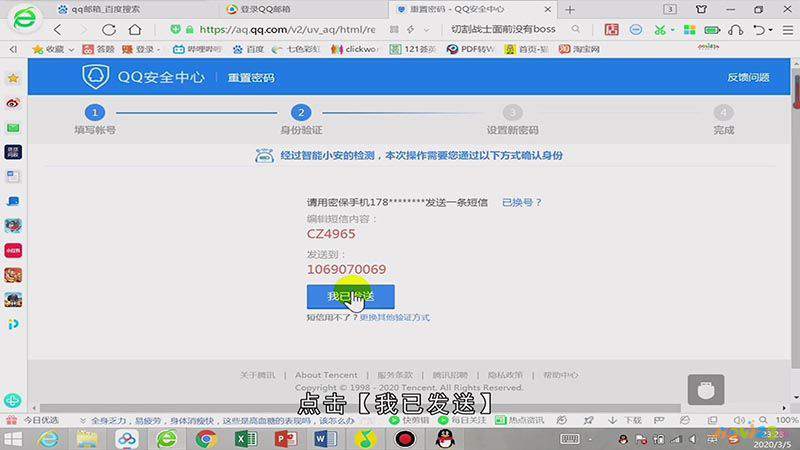800x450 pixels.
Task: Click the floating gray assistant widget
Action: point(706,390)
